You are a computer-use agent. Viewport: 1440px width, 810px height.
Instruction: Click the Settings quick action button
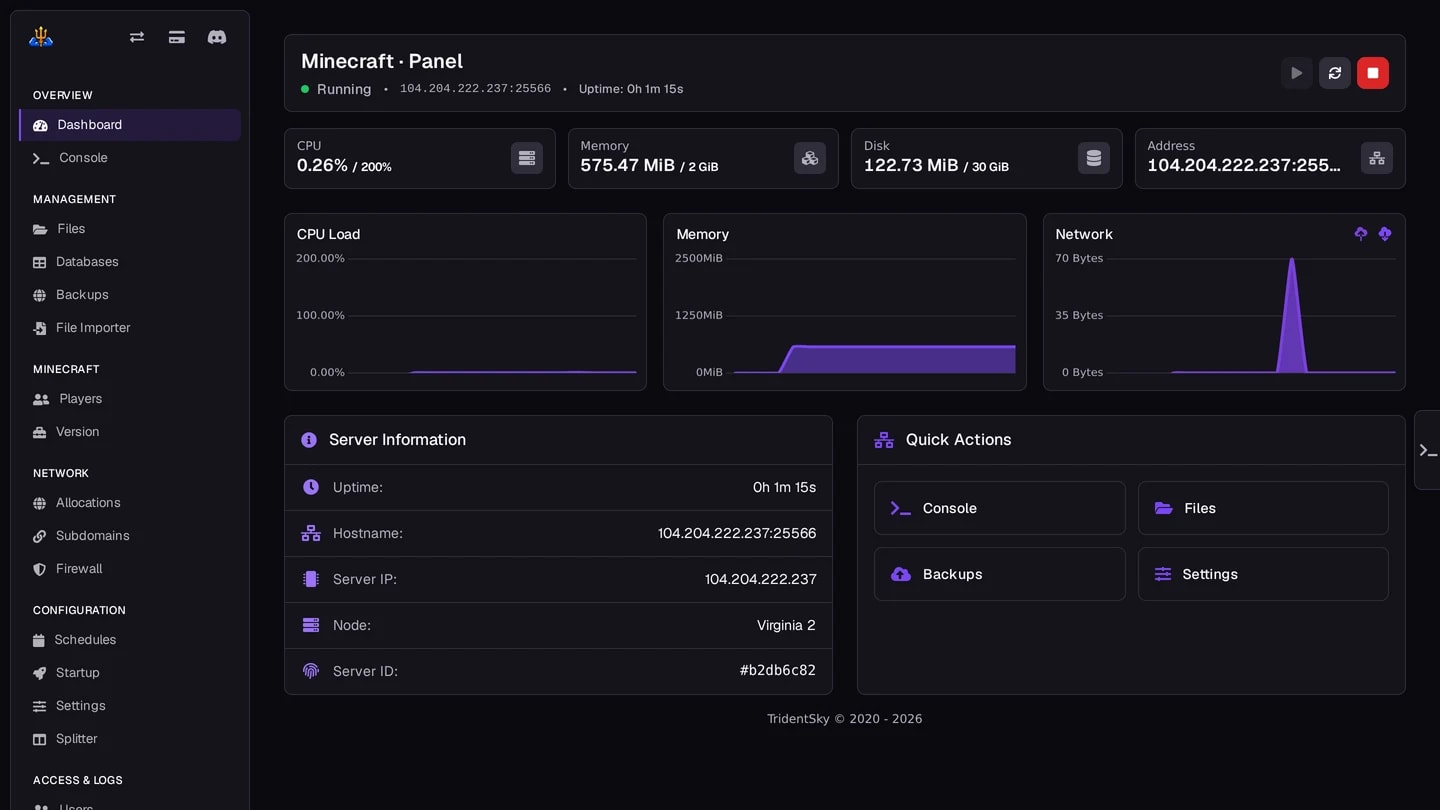pos(1263,574)
